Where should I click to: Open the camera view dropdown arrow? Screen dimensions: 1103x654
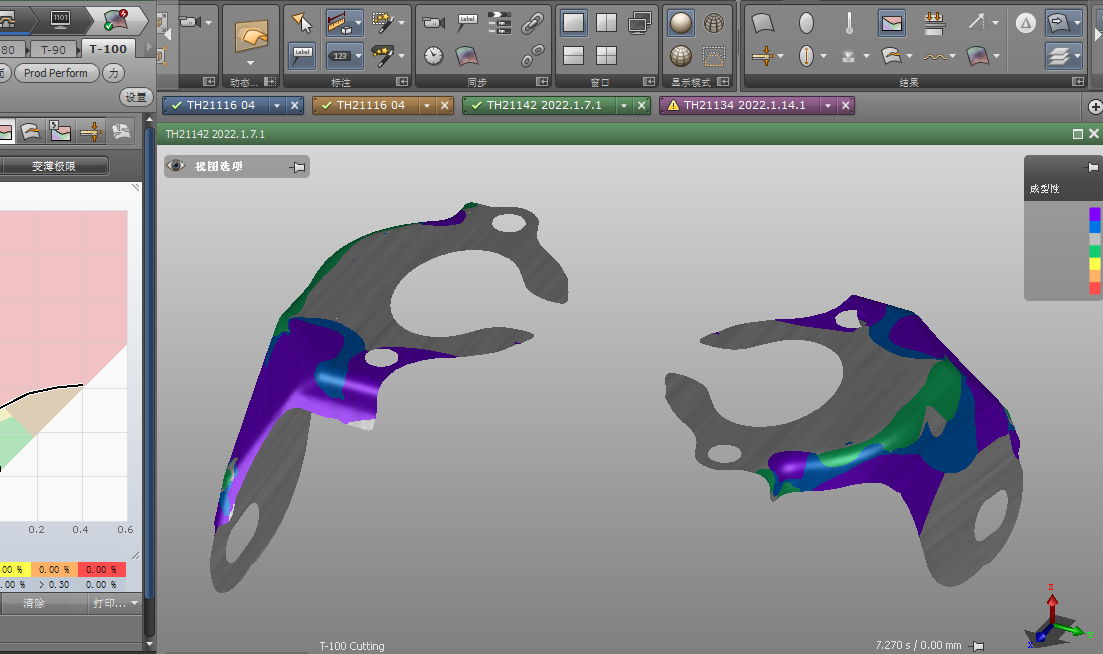(x=208, y=23)
